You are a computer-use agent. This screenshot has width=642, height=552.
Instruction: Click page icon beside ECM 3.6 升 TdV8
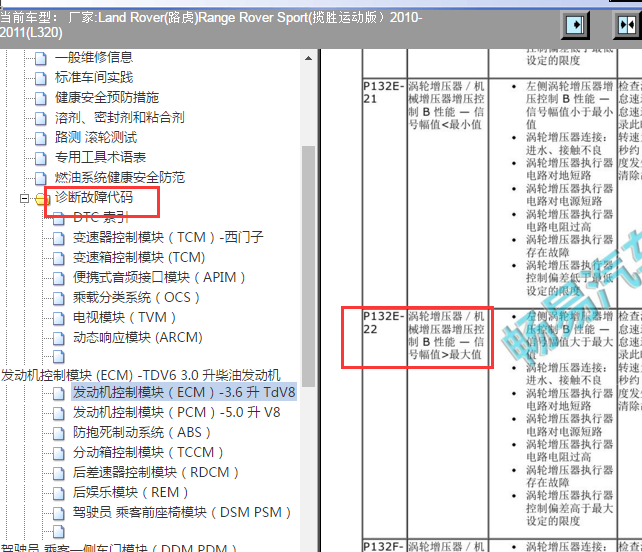pos(59,394)
